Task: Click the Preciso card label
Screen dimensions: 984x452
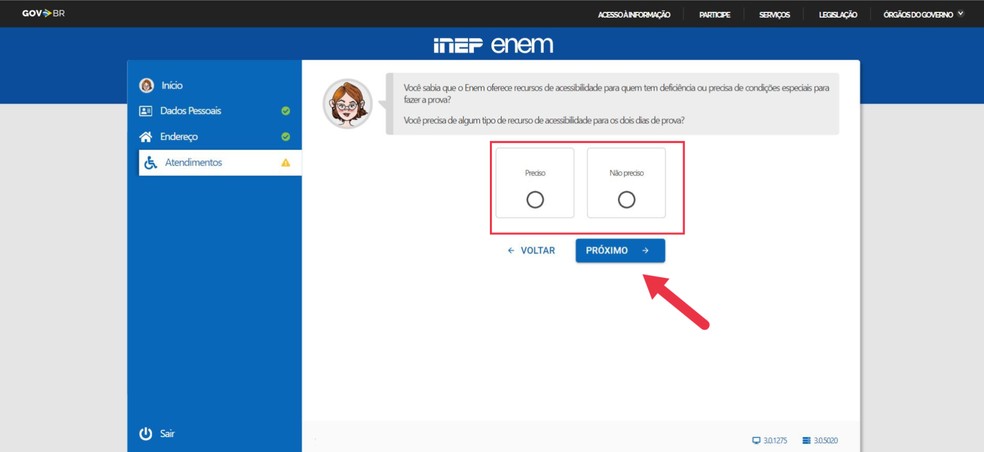Action: pyautogui.click(x=535, y=173)
